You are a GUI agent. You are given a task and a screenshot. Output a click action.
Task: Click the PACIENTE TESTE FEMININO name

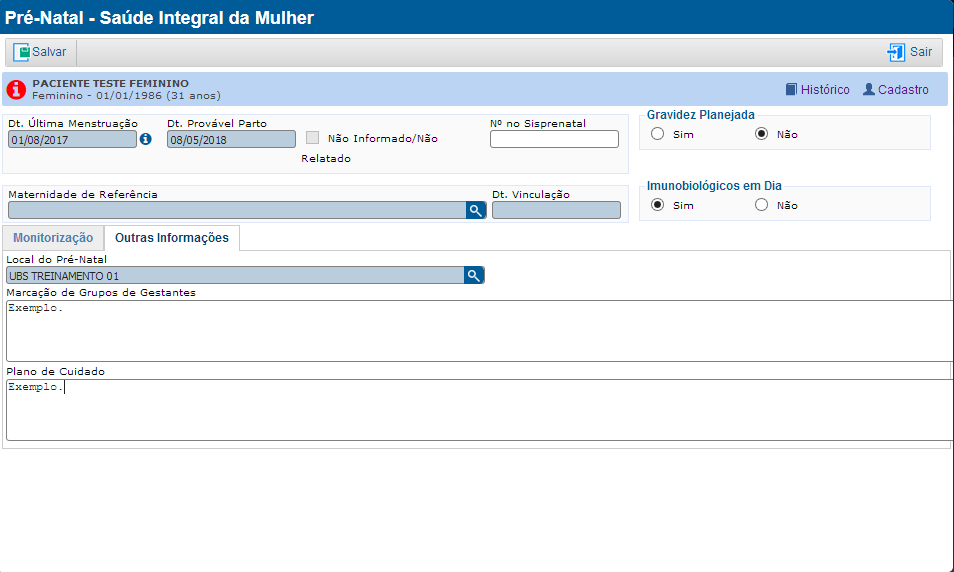pyautogui.click(x=110, y=83)
